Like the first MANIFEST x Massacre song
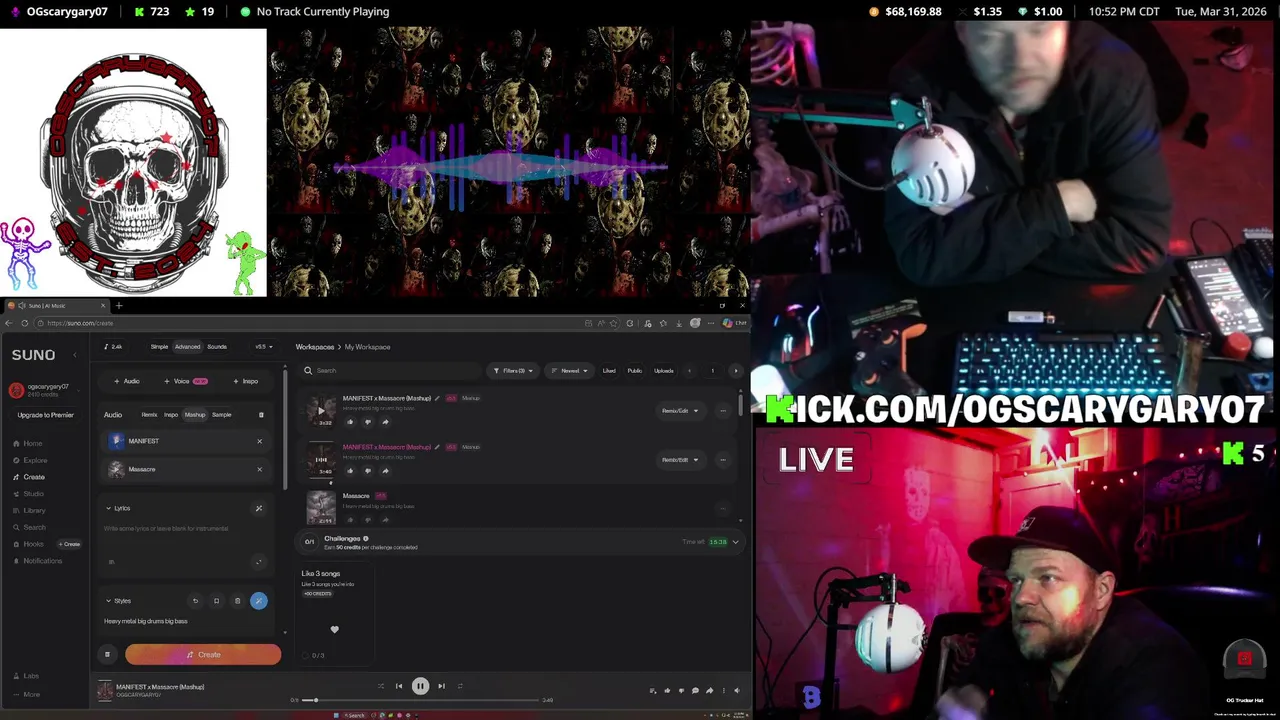This screenshot has height=720, width=1280. tap(349, 422)
